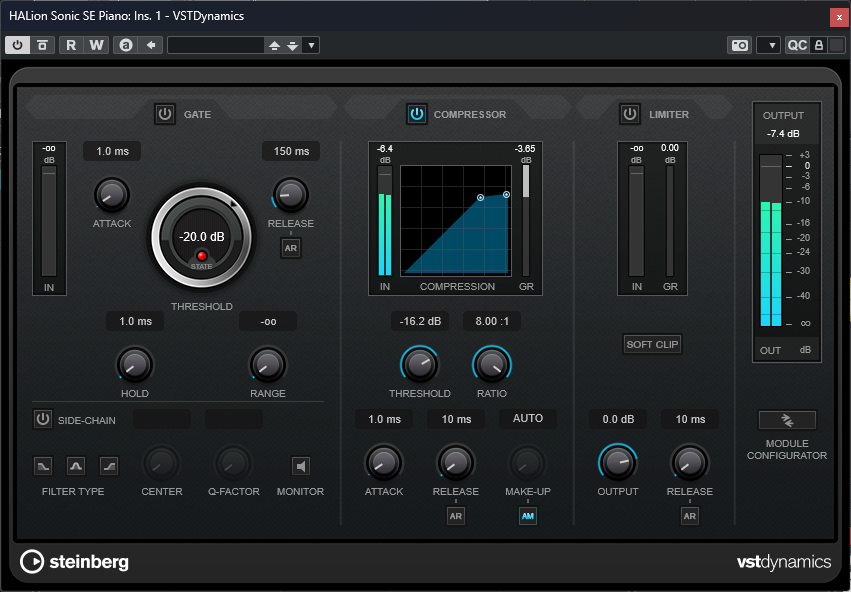Toggle the plug-in power button in top toolbar
The image size is (851, 592).
17,45
